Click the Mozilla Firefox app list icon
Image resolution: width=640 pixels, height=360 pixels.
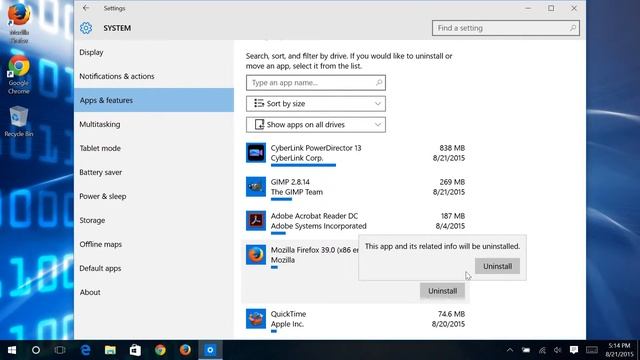pyautogui.click(x=256, y=255)
